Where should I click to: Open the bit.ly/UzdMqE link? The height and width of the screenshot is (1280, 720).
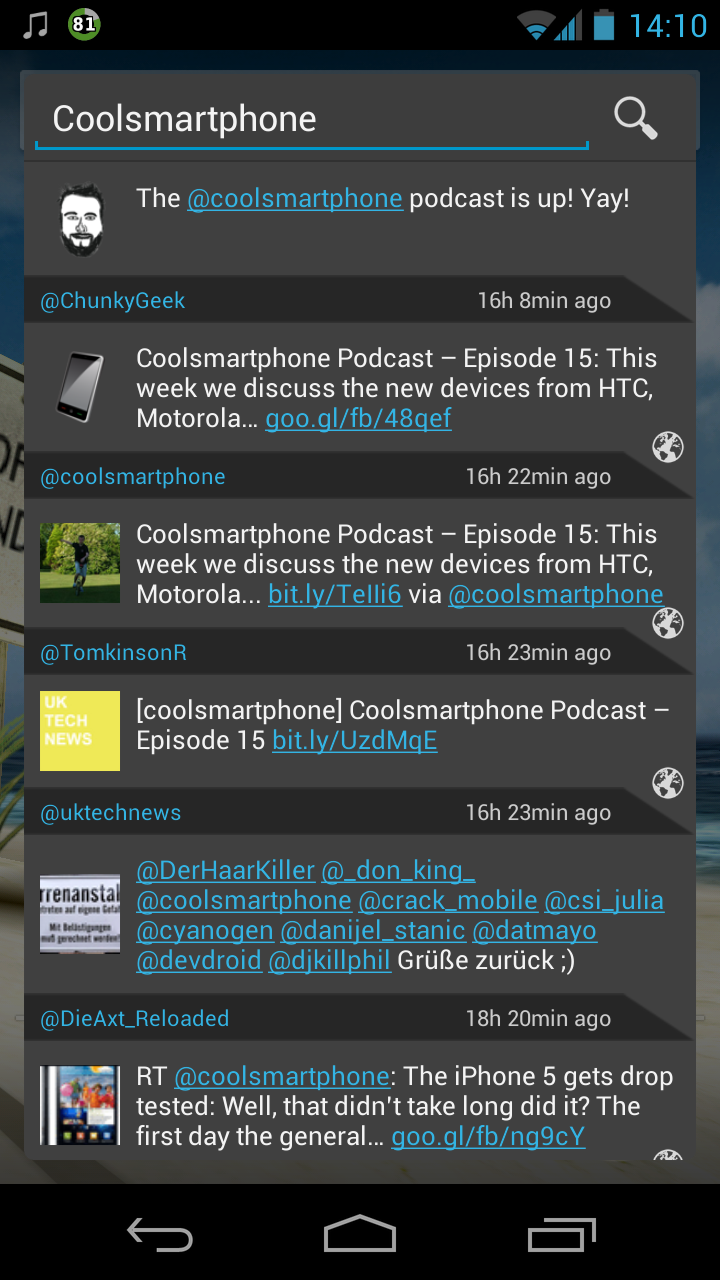[x=355, y=740]
